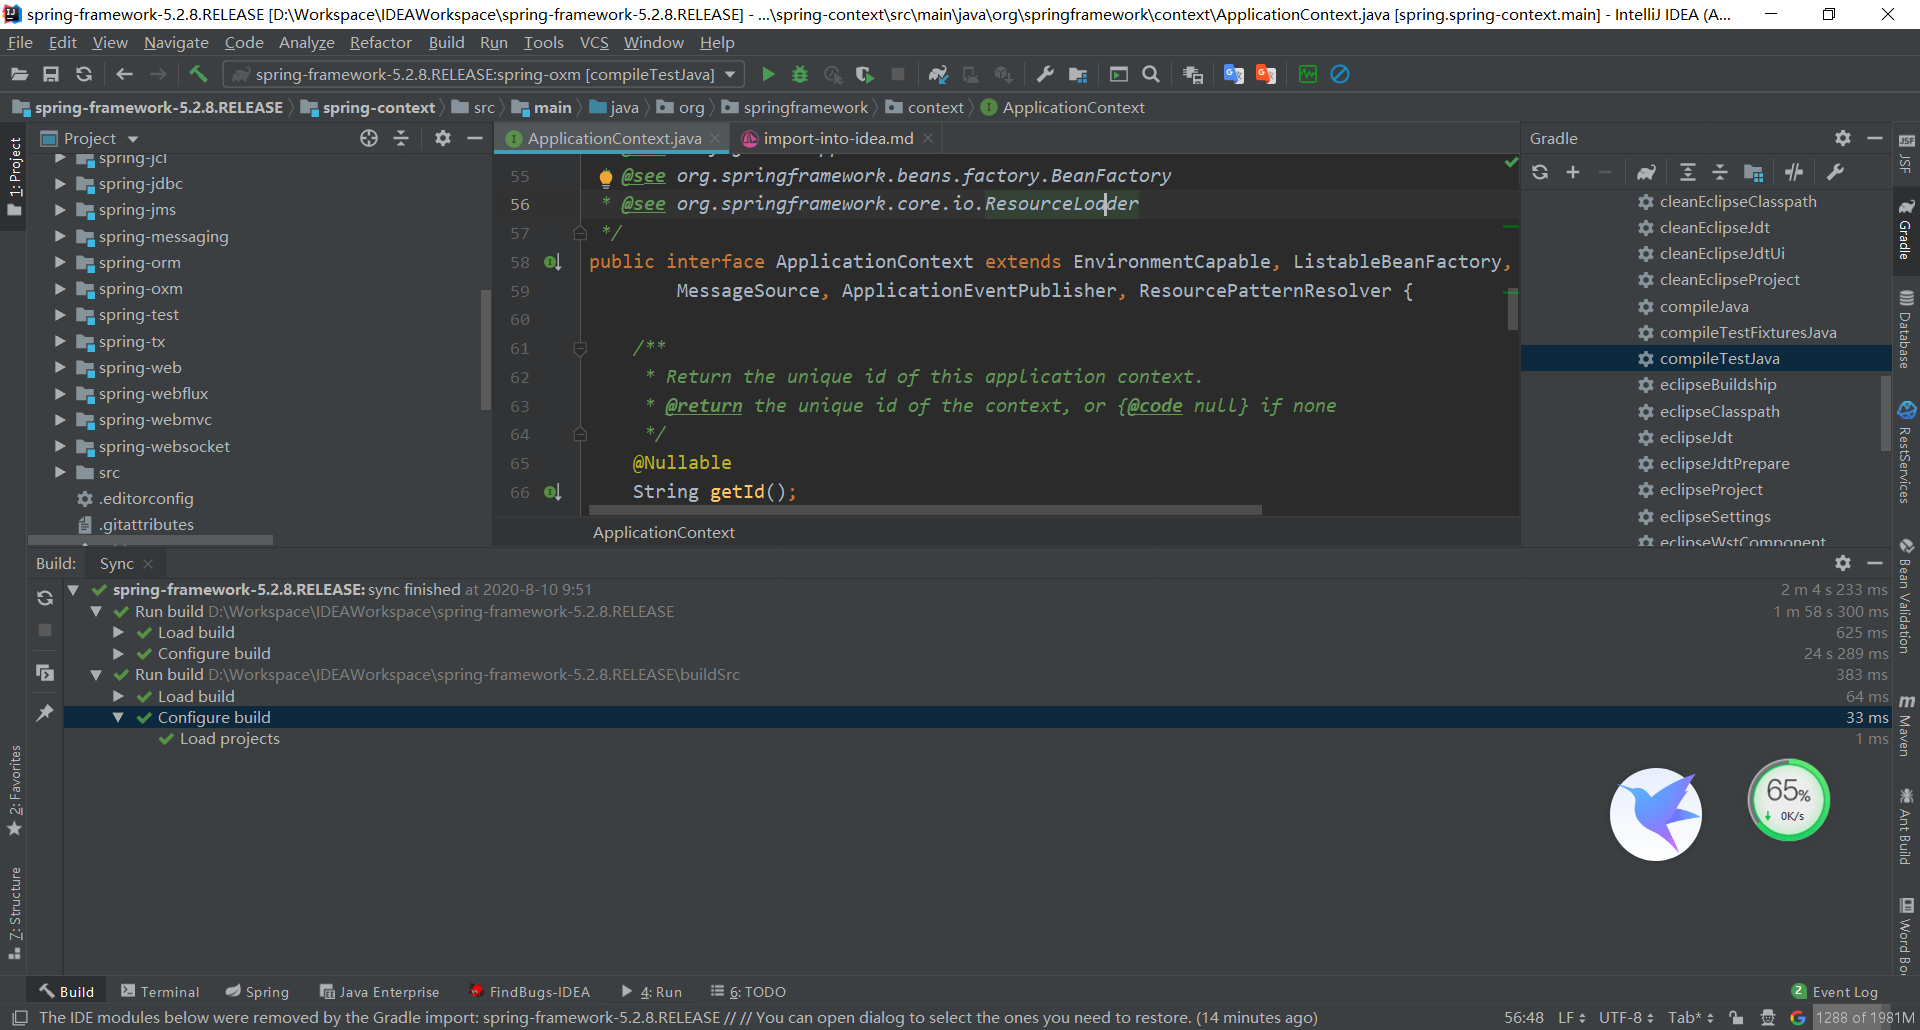
Task: Toggle soft-wrap in the Build output
Action: point(44,672)
